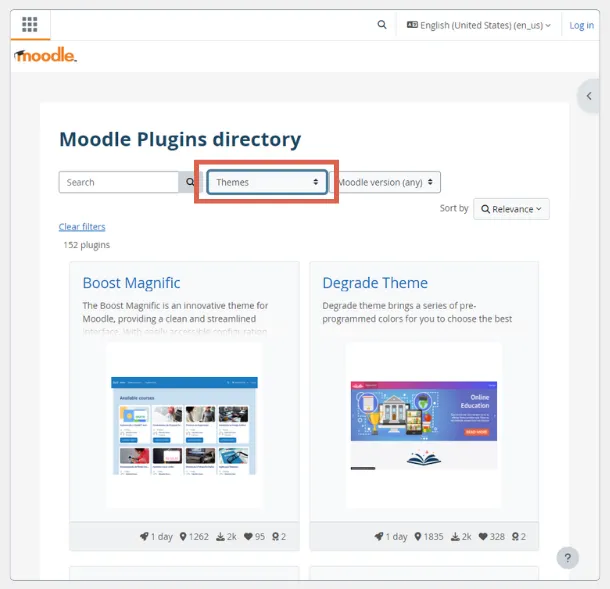The height and width of the screenshot is (589, 610).
Task: Click the 1835 sites count for Degrade Theme
Action: pos(433,536)
